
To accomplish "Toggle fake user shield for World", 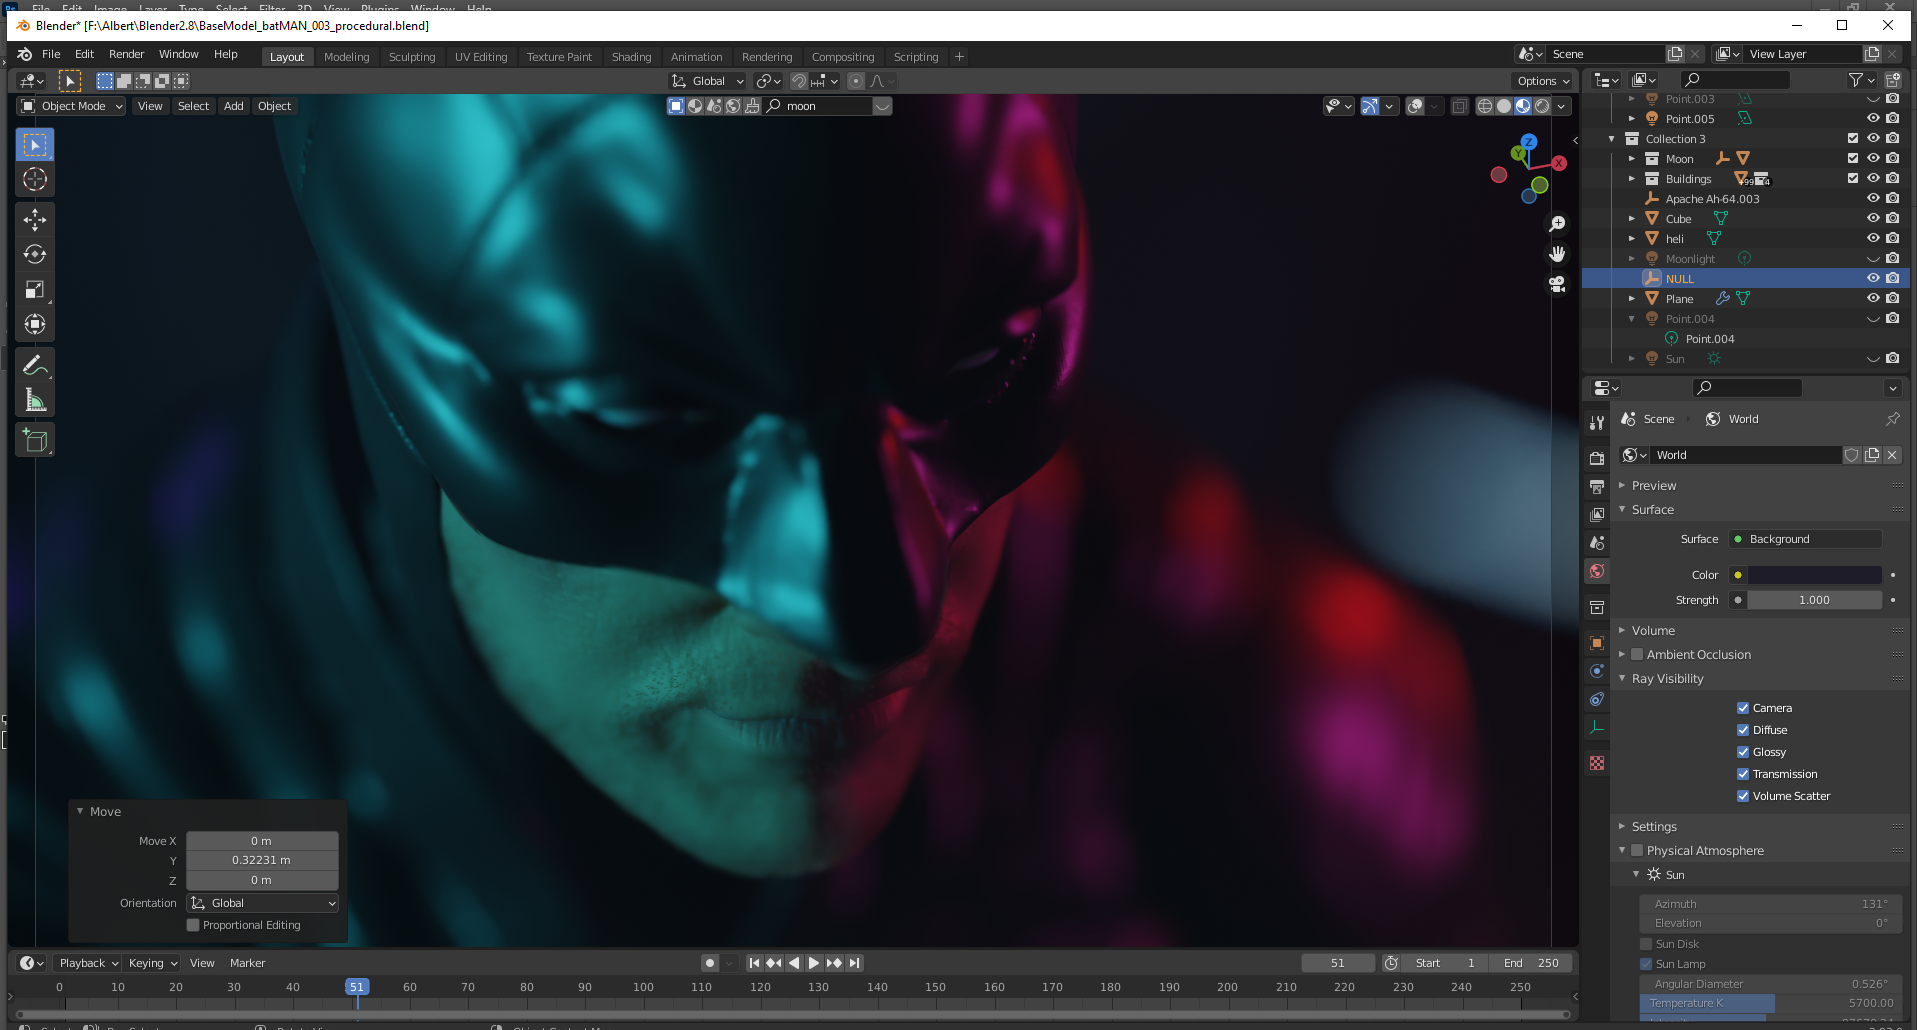I will tap(1852, 455).
